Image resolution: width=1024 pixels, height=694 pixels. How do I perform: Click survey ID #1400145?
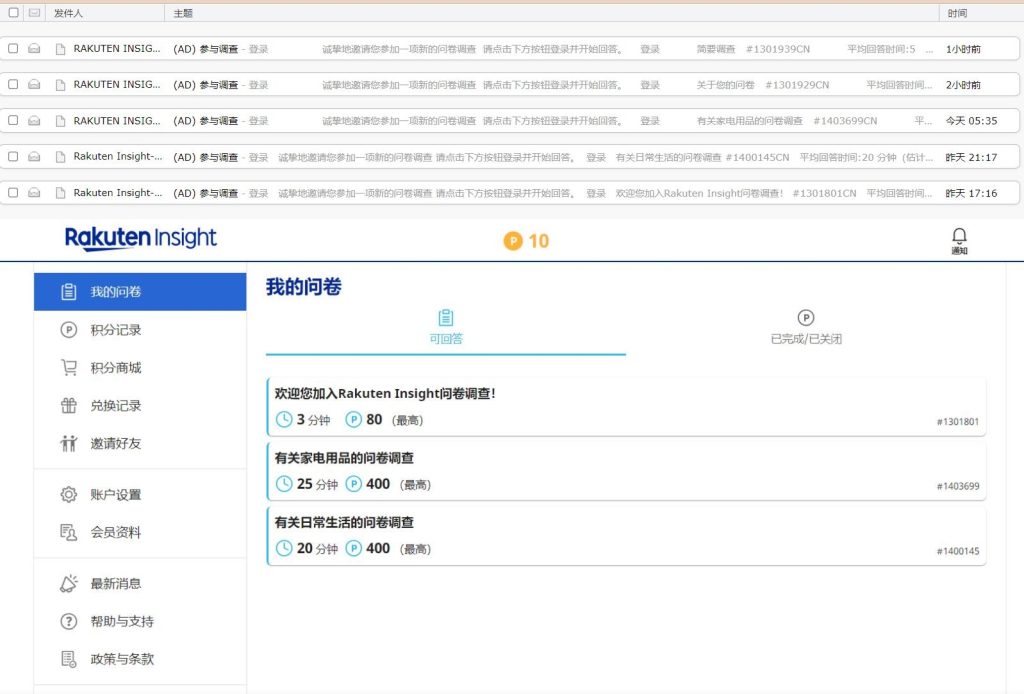(x=957, y=551)
